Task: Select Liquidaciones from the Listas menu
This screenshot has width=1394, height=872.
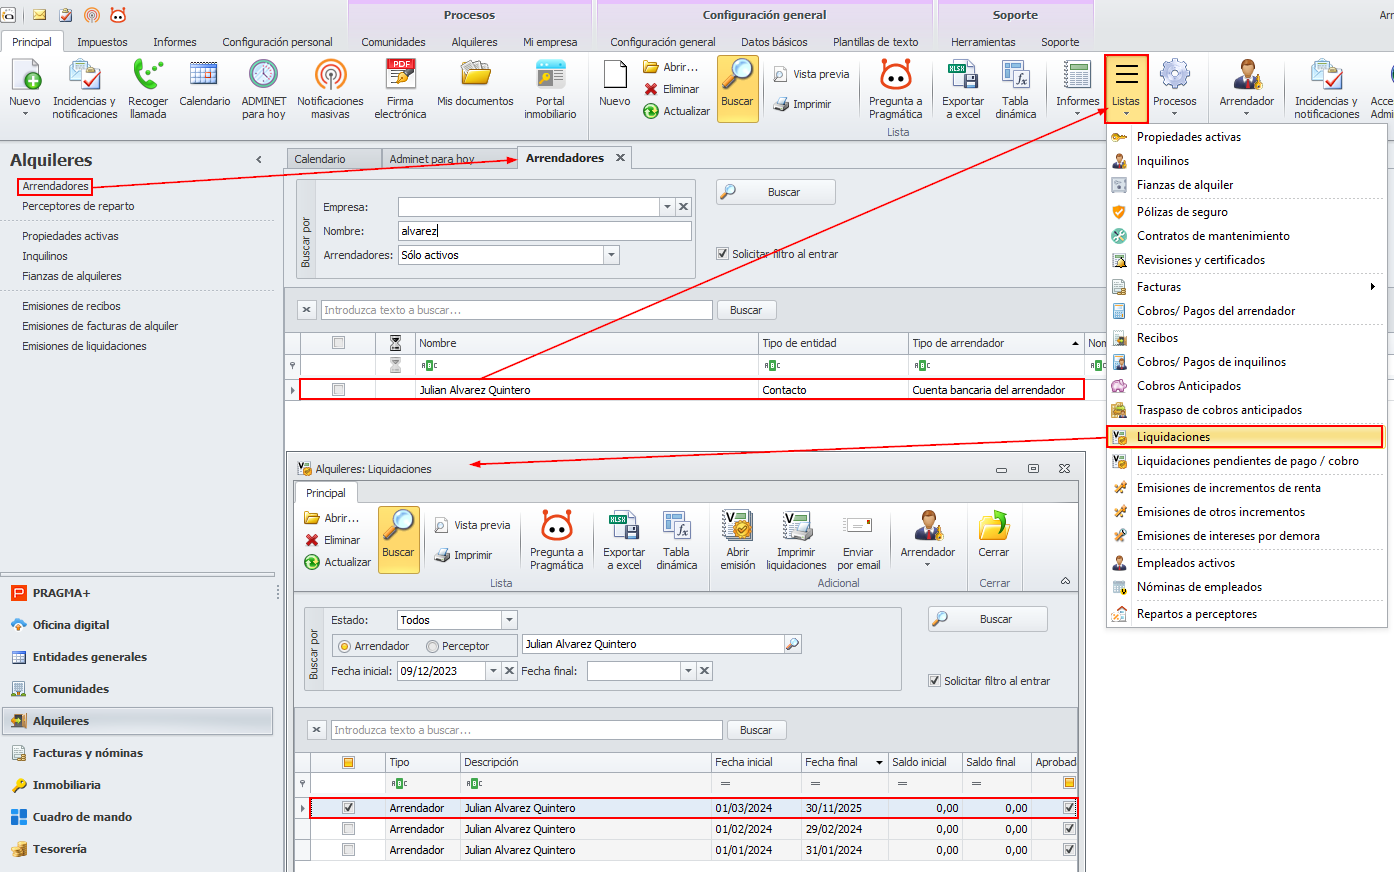Action: point(1173,437)
